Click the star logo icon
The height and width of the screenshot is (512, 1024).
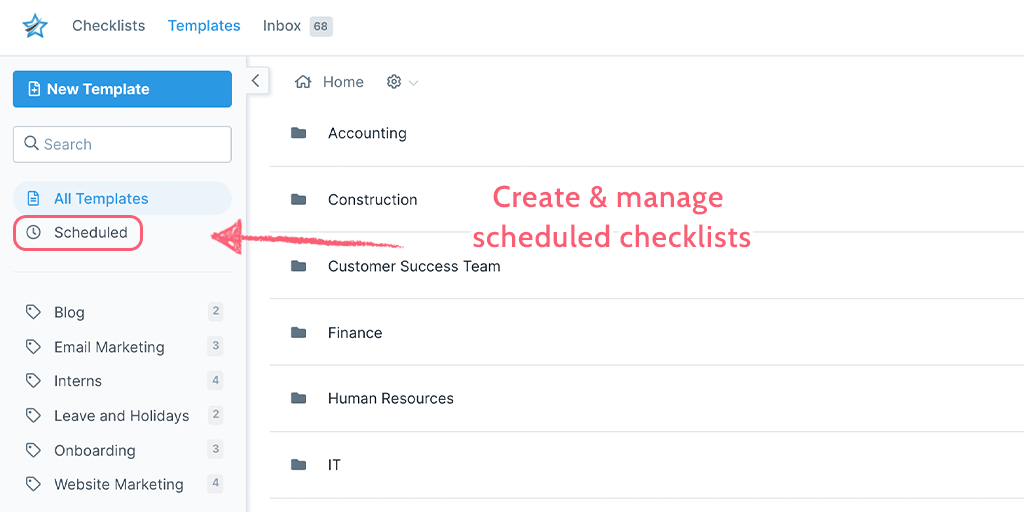click(35, 26)
